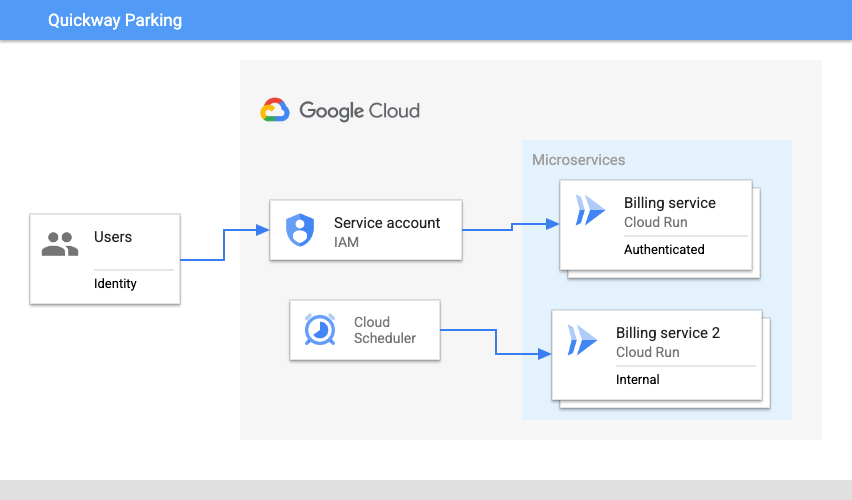Screen dimensions: 852x500
Task: Click the Users card title text
Action: click(x=112, y=237)
